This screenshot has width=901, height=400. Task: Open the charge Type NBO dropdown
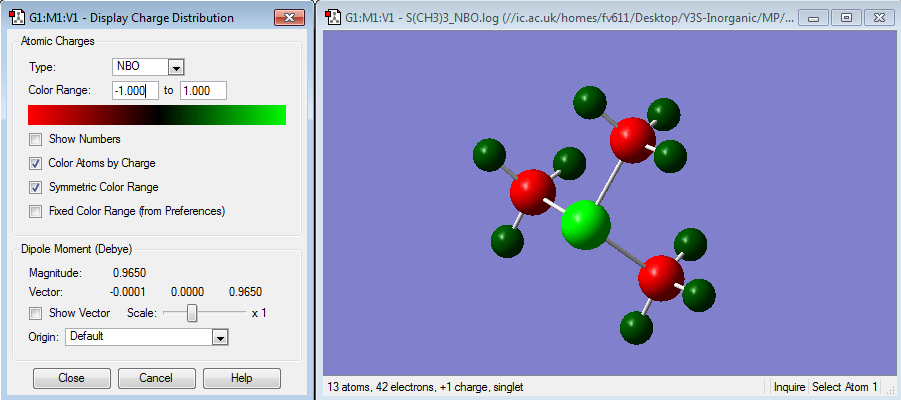(176, 67)
